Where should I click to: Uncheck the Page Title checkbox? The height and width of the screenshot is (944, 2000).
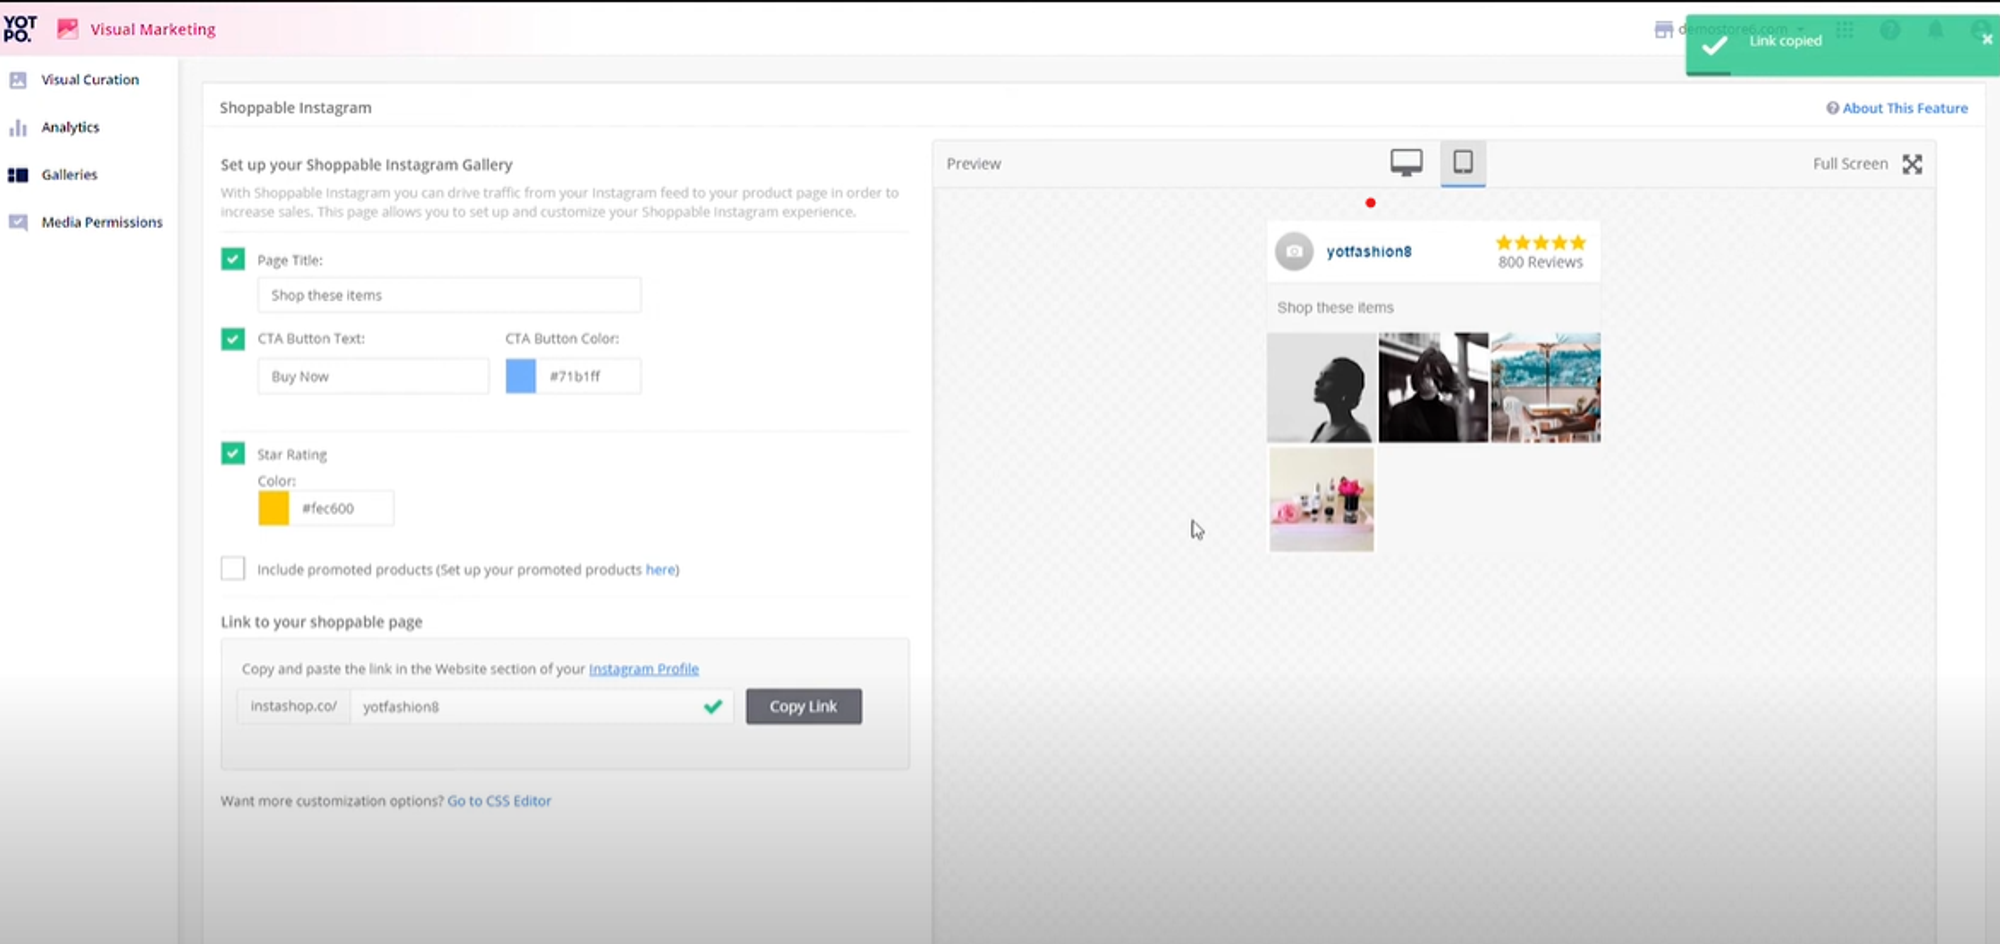pyautogui.click(x=233, y=260)
